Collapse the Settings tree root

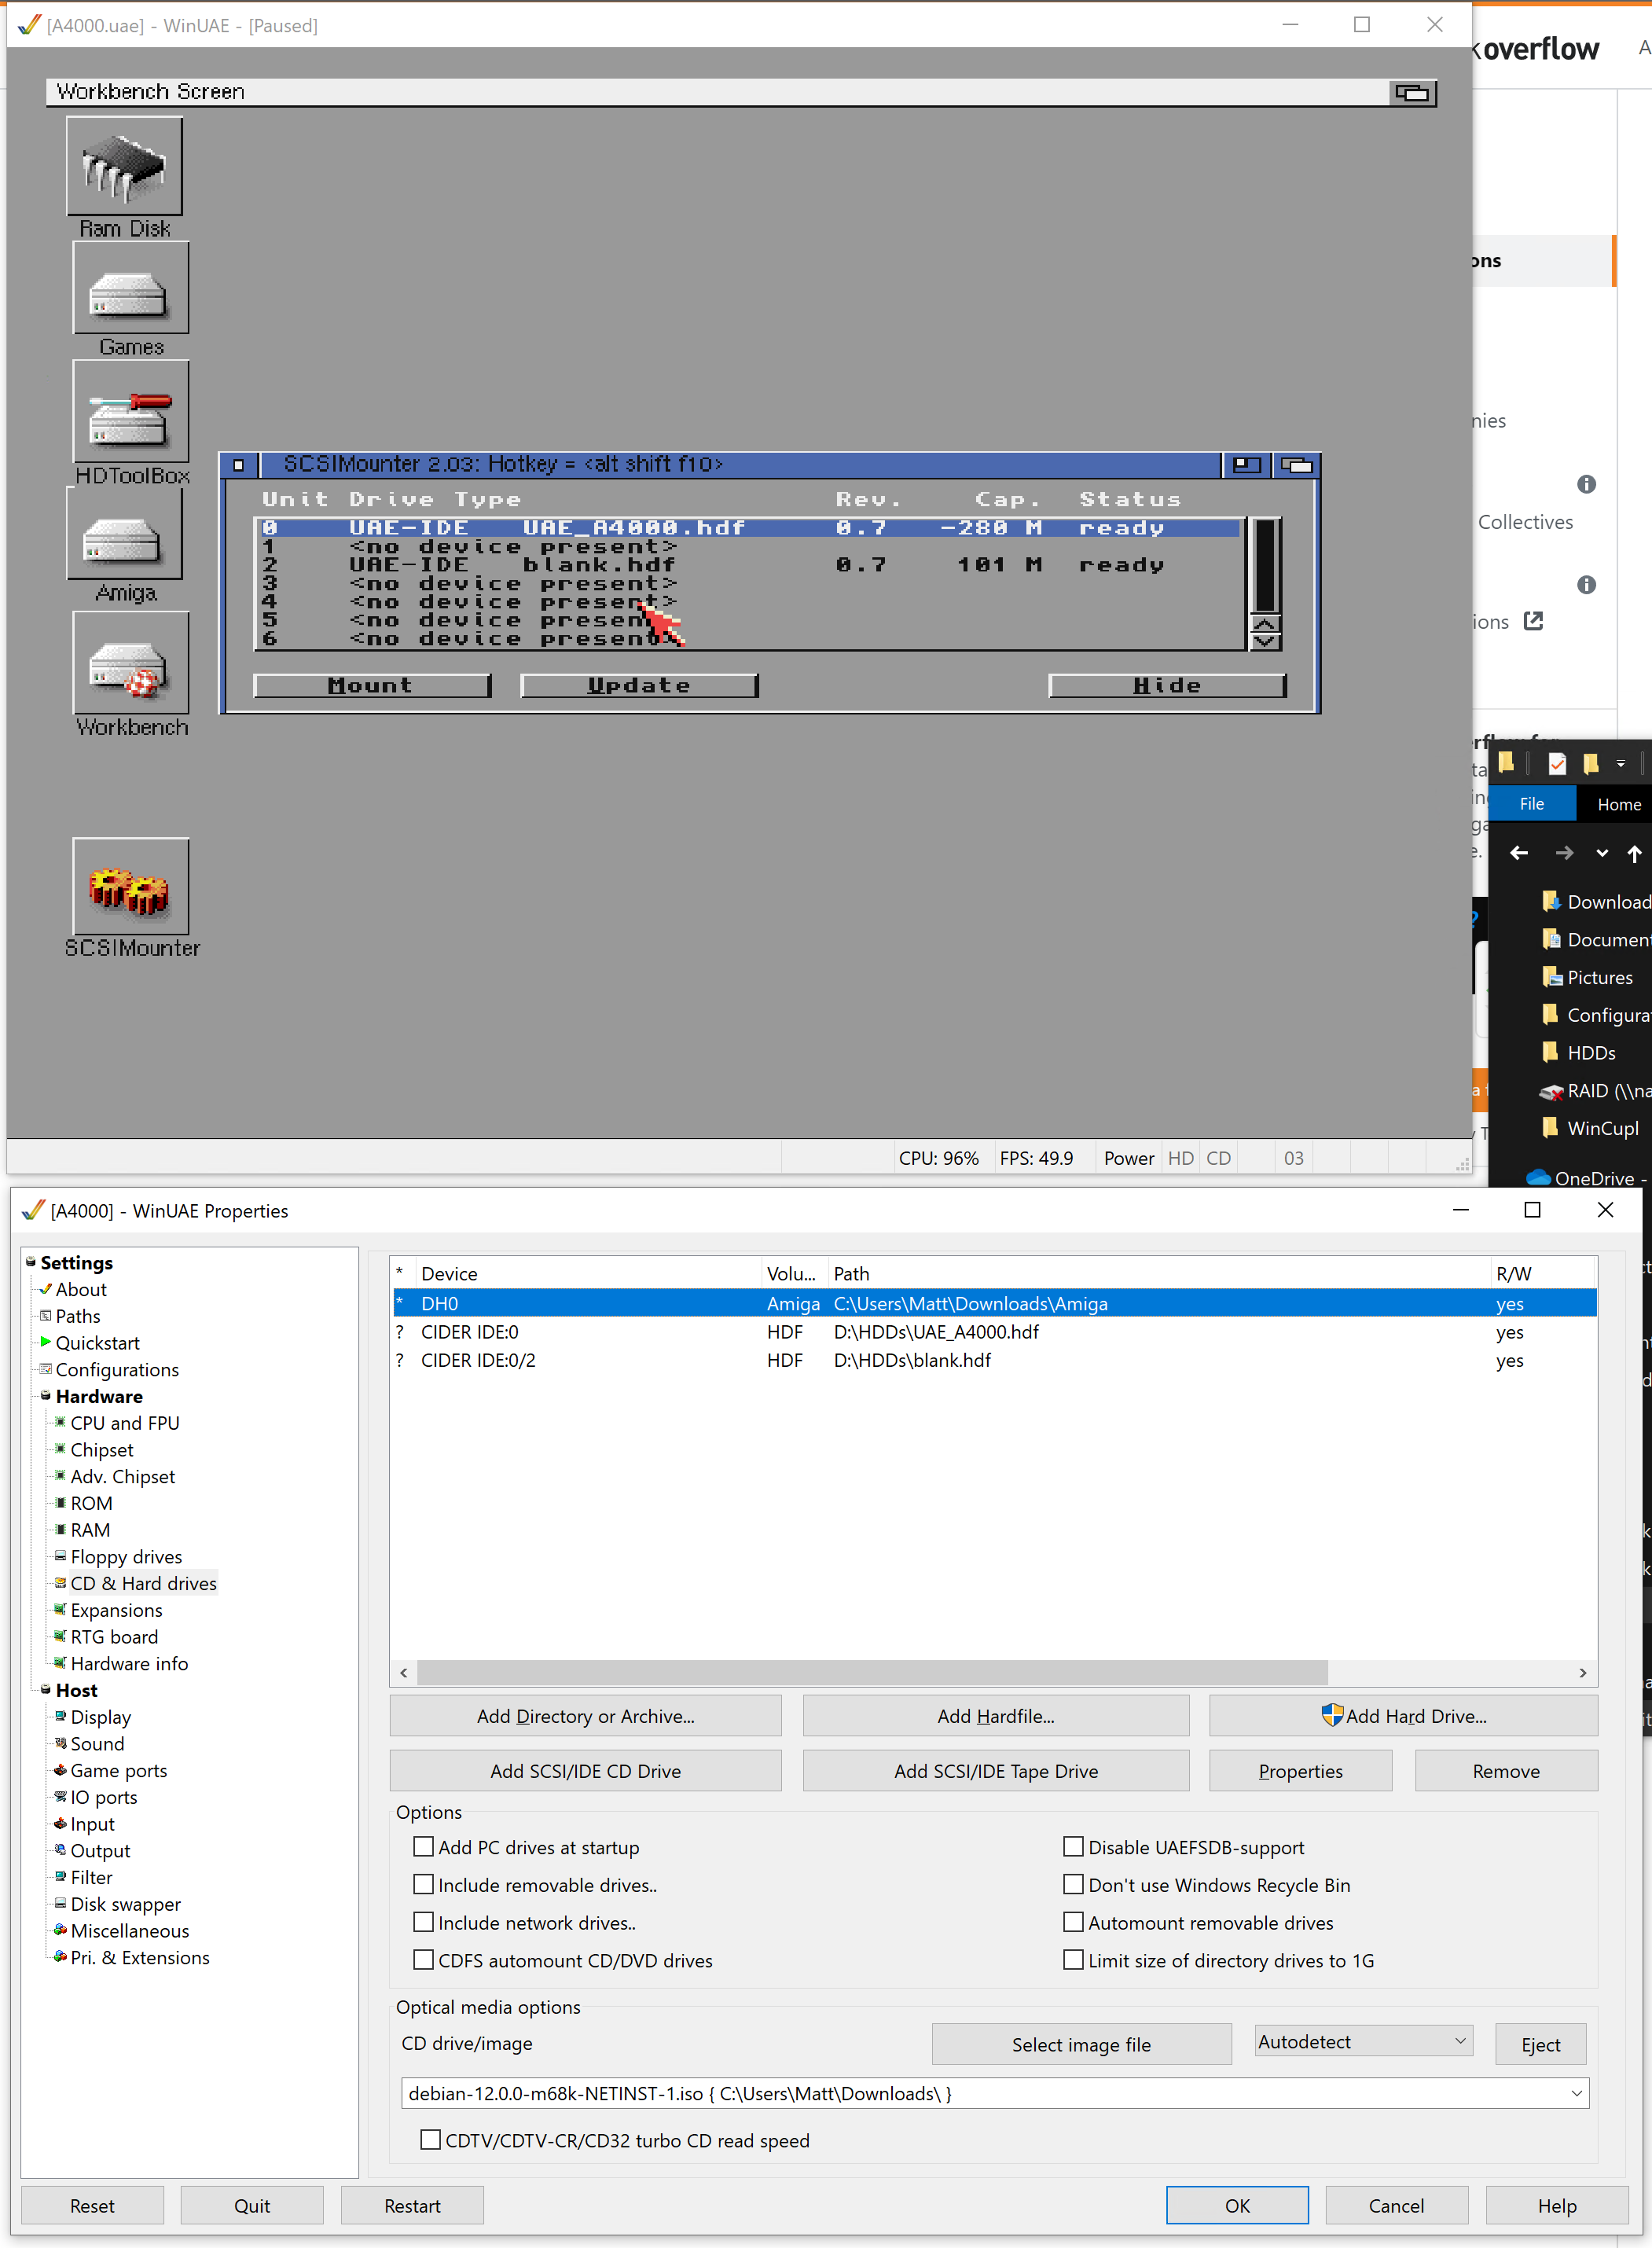31,1262
